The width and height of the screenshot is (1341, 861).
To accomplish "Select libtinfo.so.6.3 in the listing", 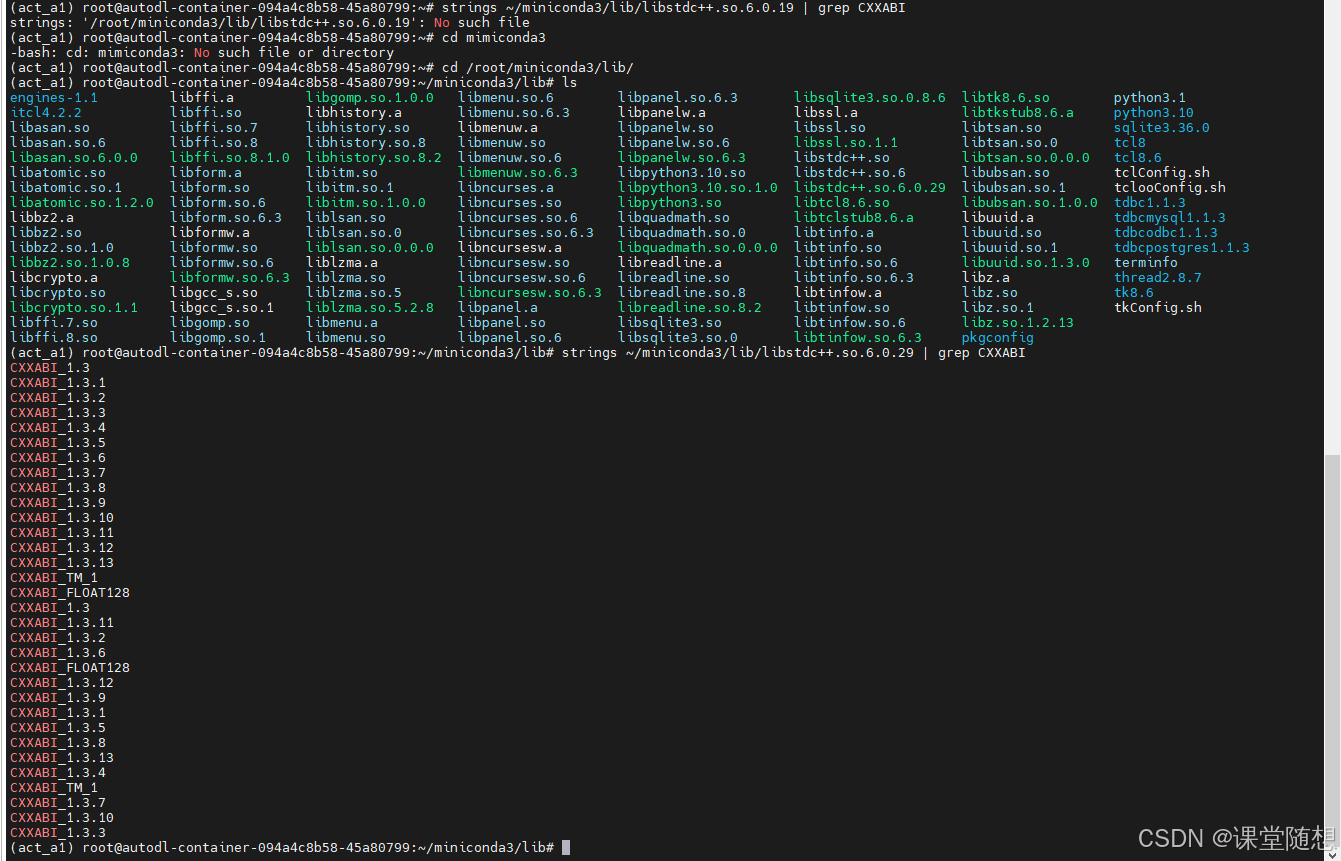I will (x=854, y=278).
